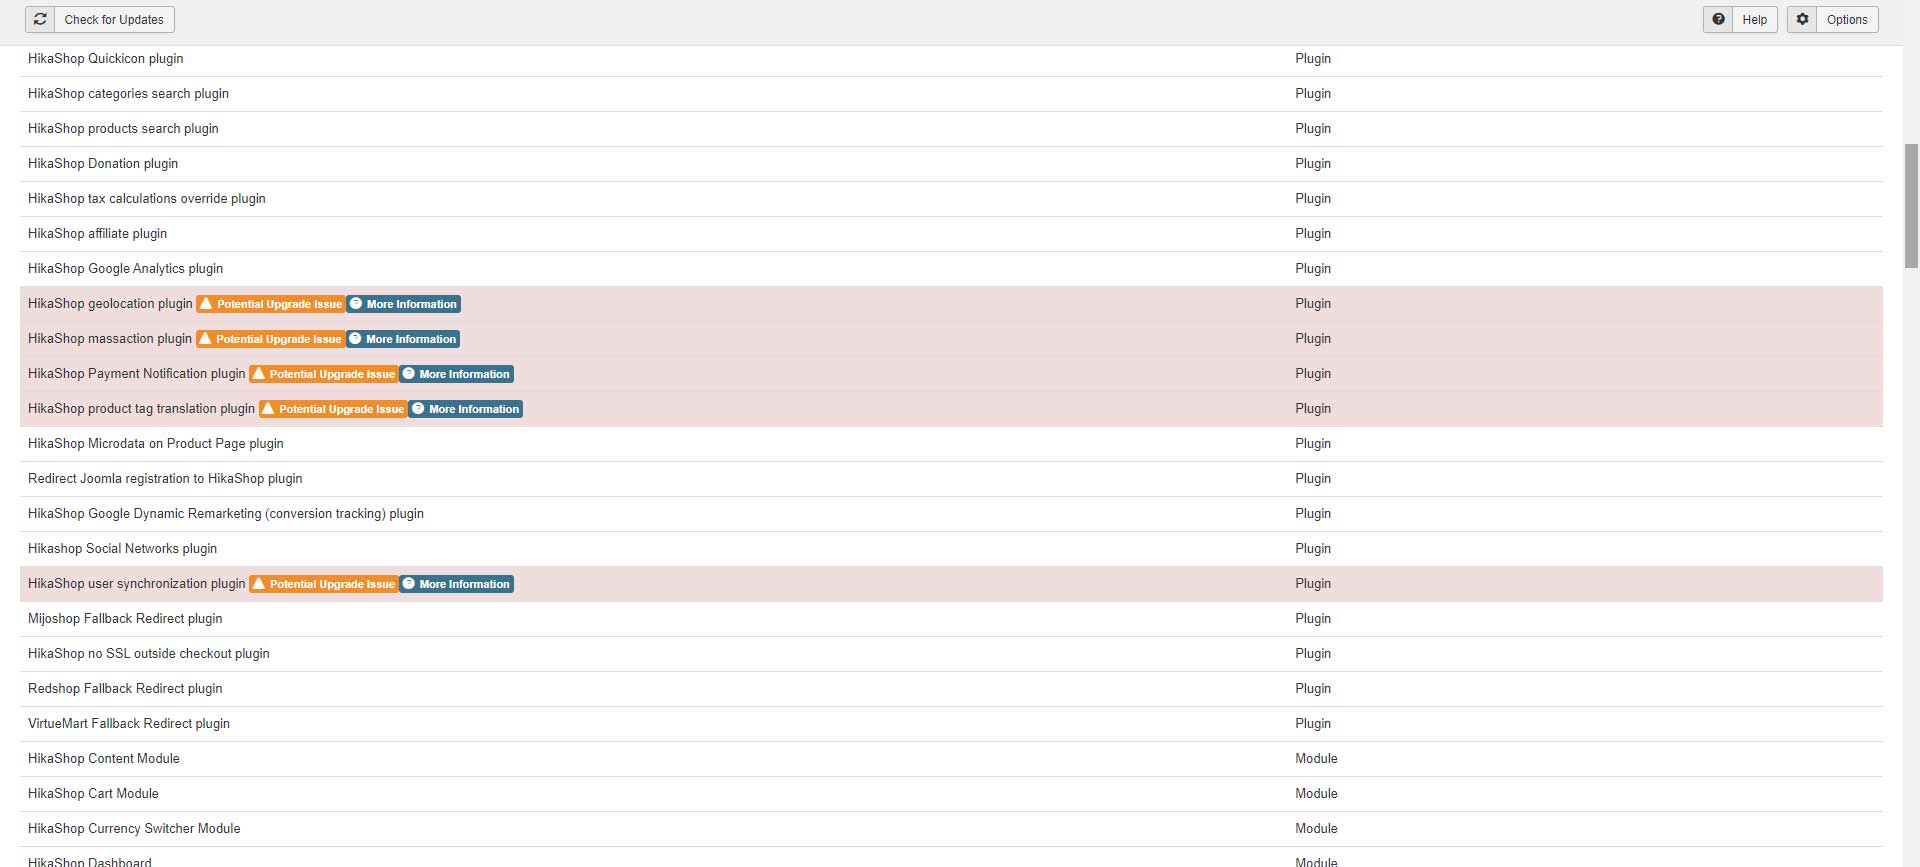Open More Information for HikaShop geolocation plugin

[x=404, y=304]
